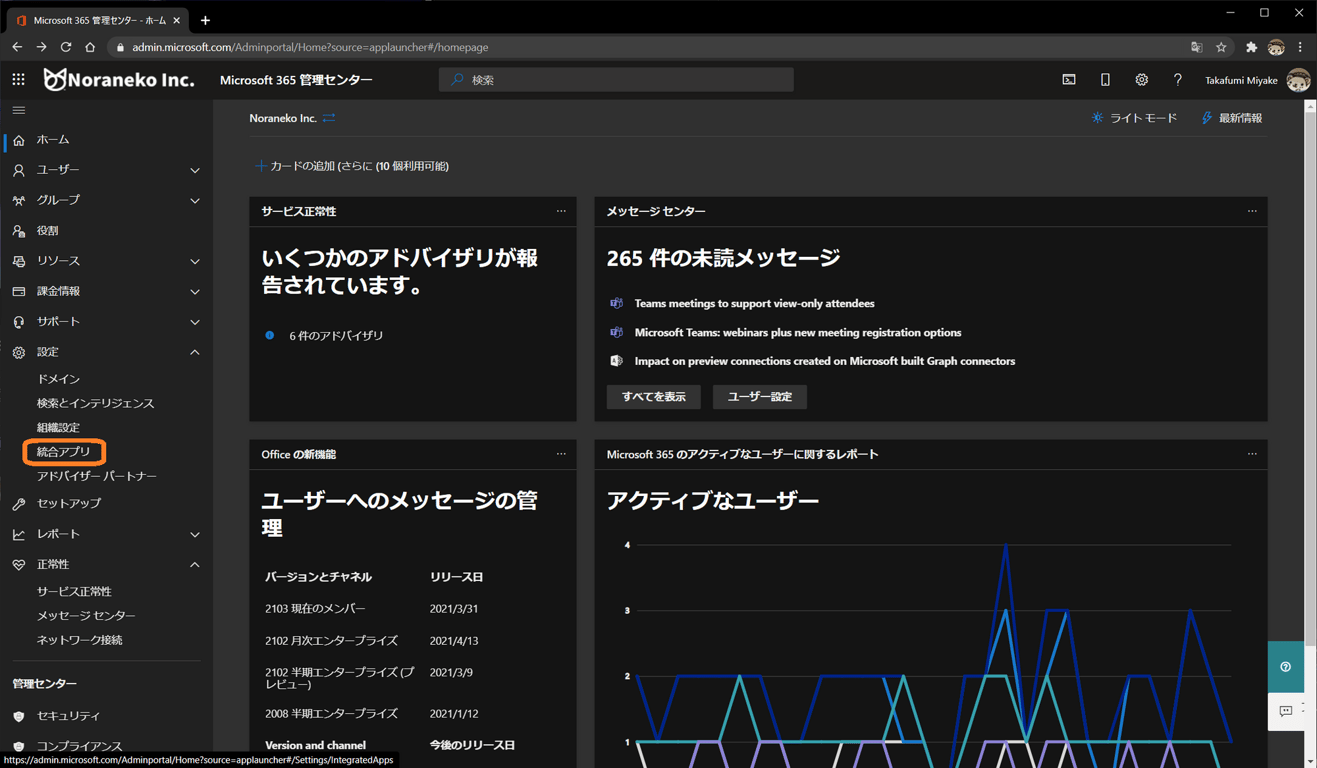Open ドメイン under settings
1317x768 pixels.
58,379
